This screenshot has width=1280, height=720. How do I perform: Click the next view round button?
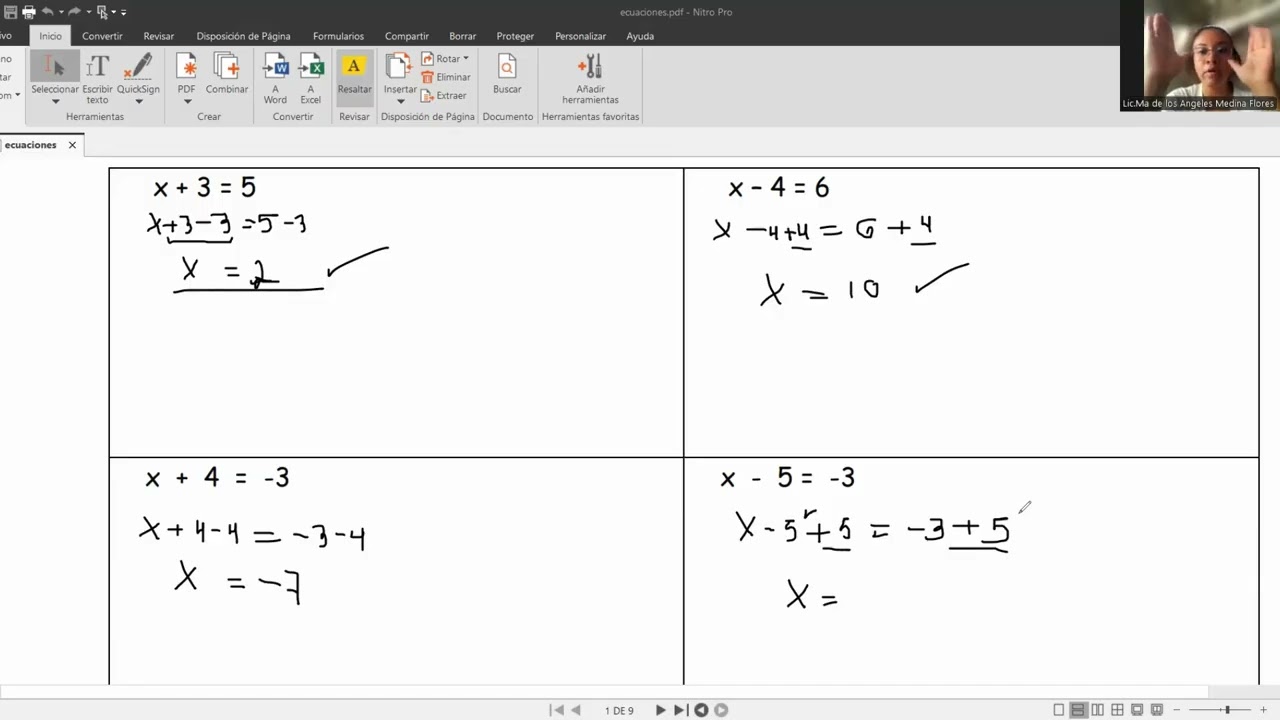click(721, 710)
